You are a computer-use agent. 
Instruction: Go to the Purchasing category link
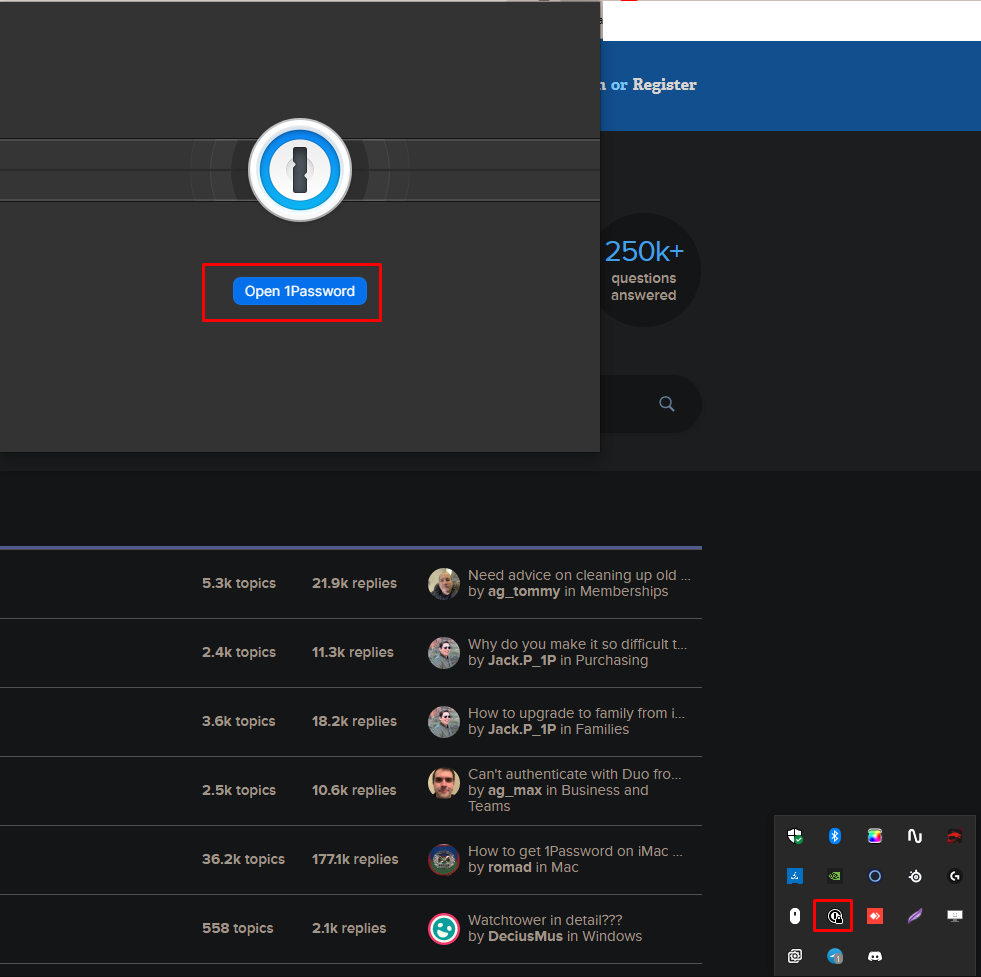click(612, 660)
